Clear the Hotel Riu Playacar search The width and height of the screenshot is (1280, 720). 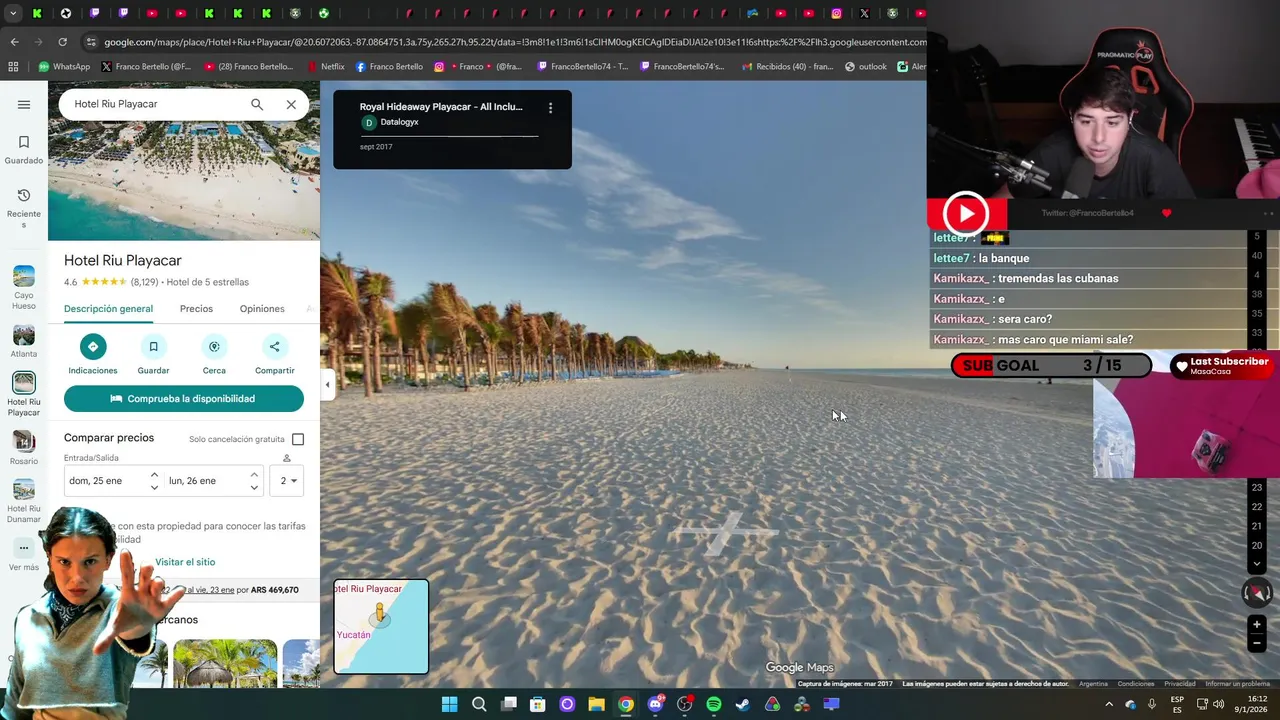point(291,104)
